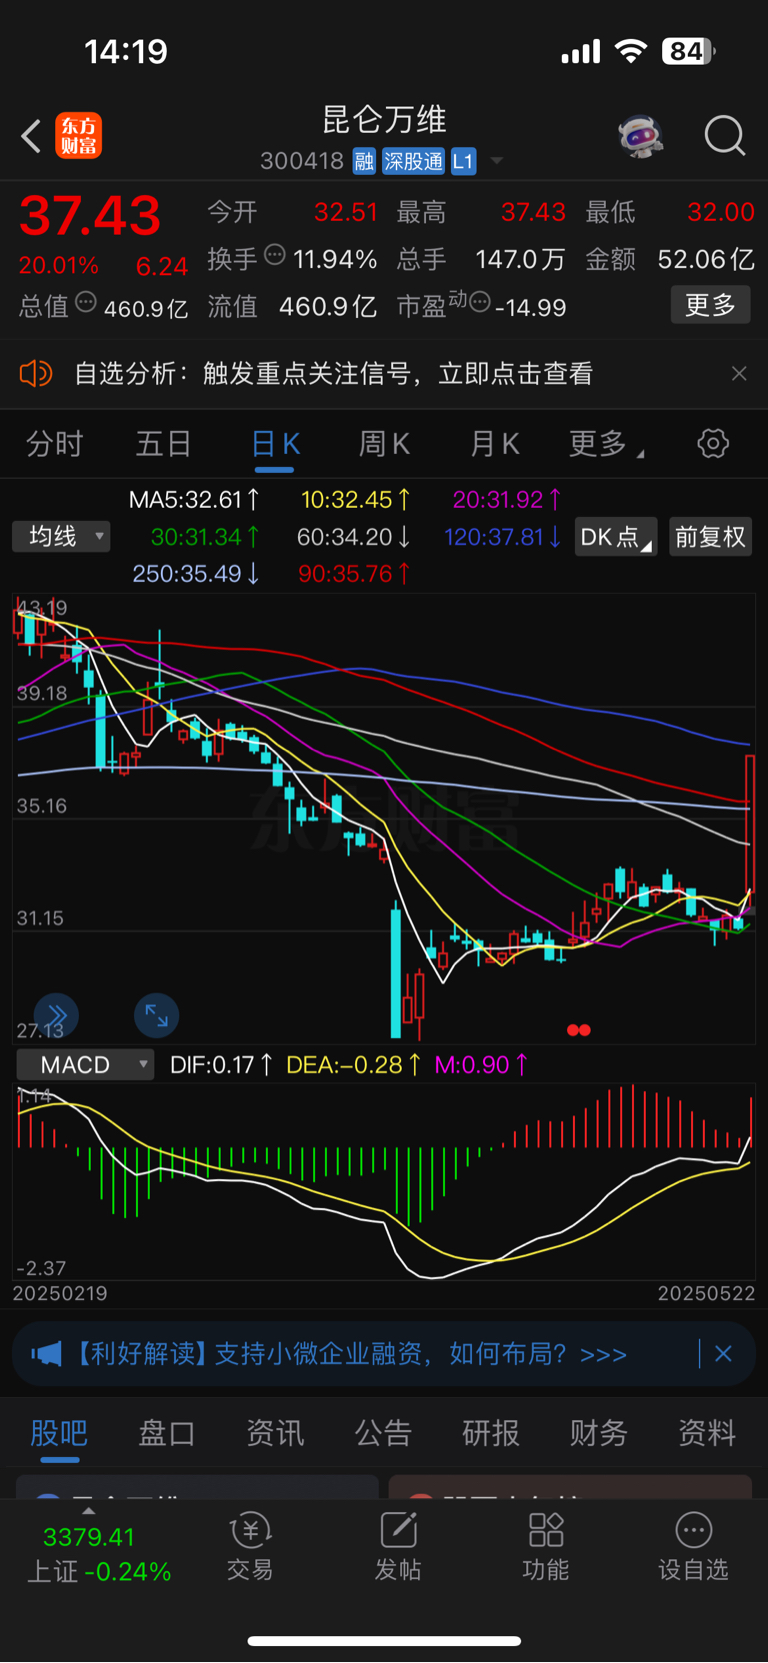Tap DIF:0.17 MACD value
Screen dimensions: 768x1663
point(221,1065)
